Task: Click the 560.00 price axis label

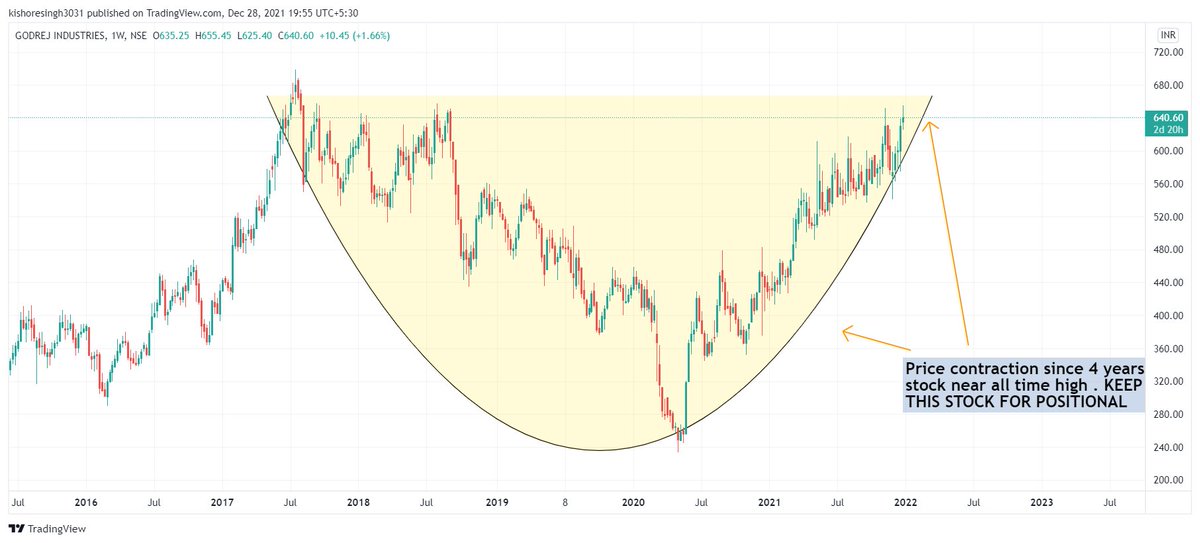Action: (1168, 184)
